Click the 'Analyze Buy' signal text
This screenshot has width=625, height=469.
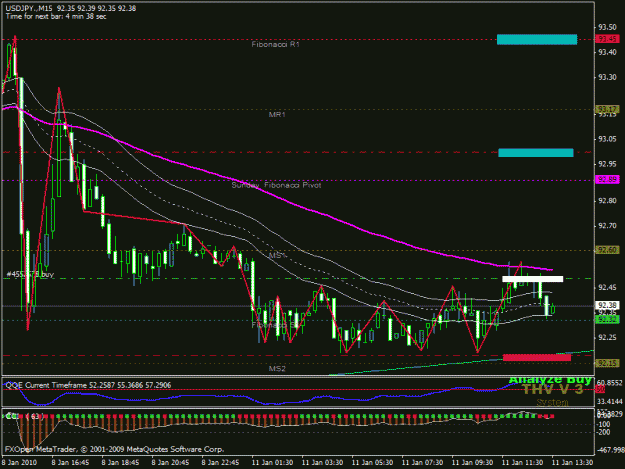[550, 380]
